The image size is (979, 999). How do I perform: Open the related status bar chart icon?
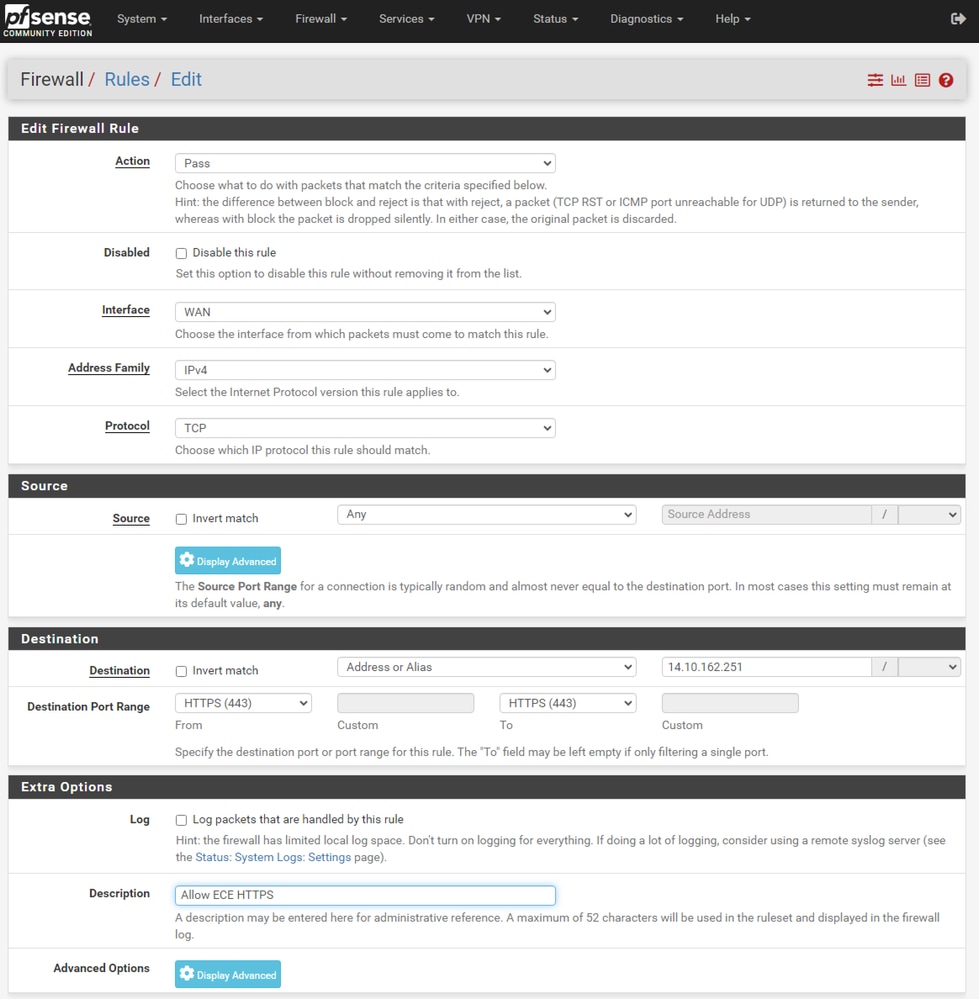click(898, 80)
